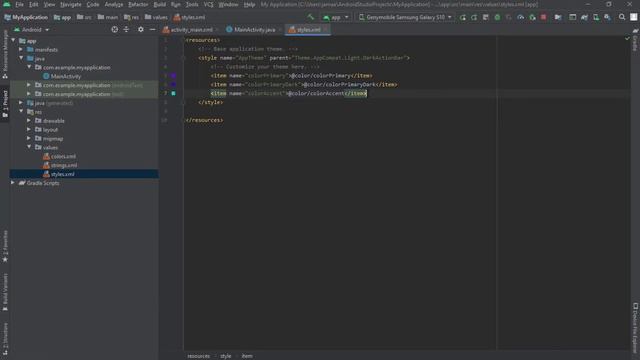Screen dimensions: 640x360
Task: Open the Structure side tool window
Action: pyautogui.click(x=5, y=338)
